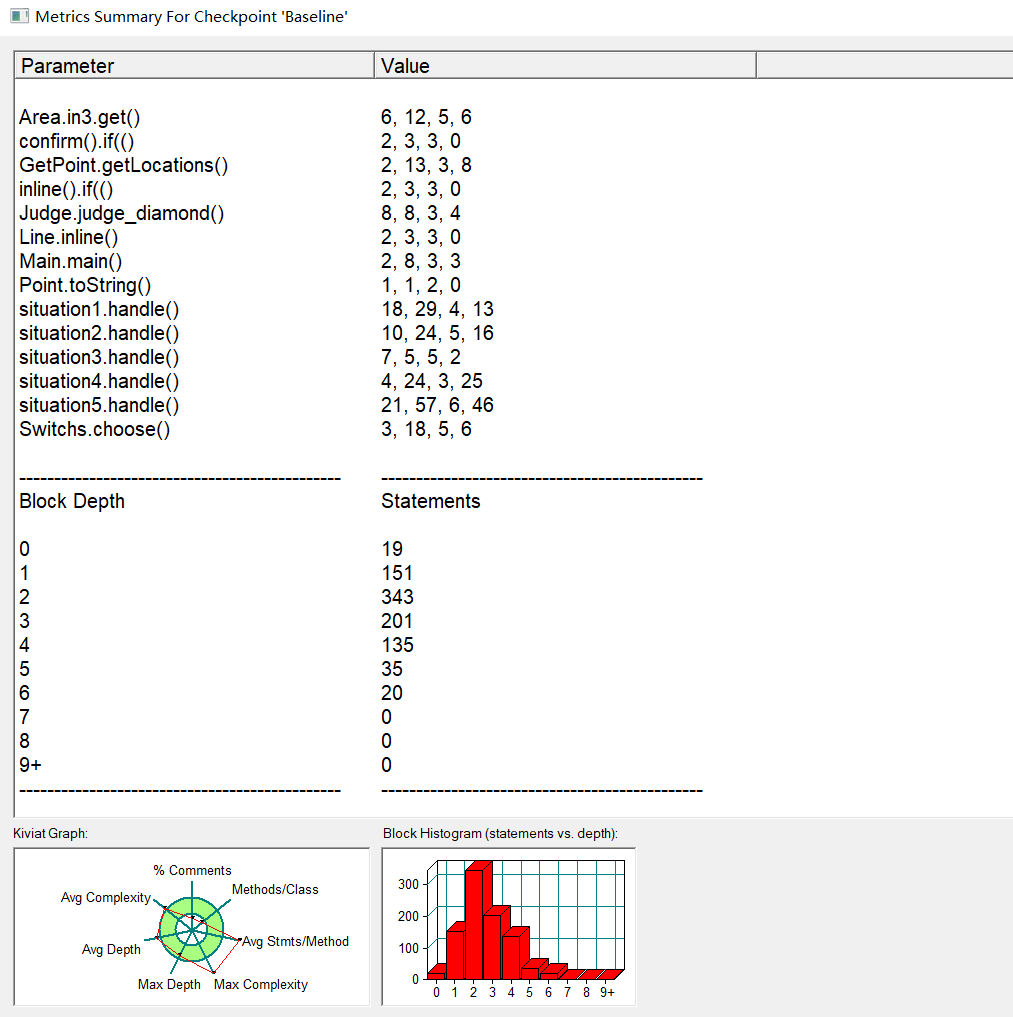Click the Statements heading
This screenshot has height=1017, width=1013.
coord(431,501)
